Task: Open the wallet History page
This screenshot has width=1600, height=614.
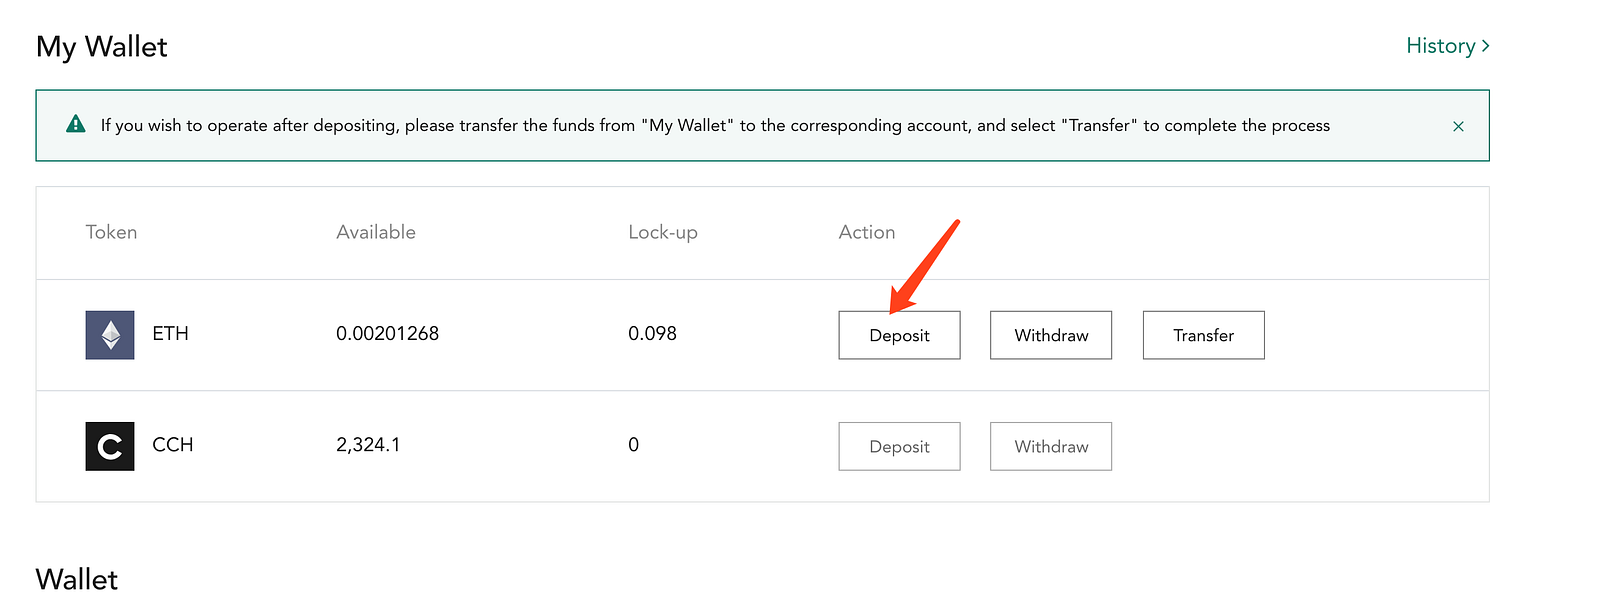Action: tap(1447, 46)
